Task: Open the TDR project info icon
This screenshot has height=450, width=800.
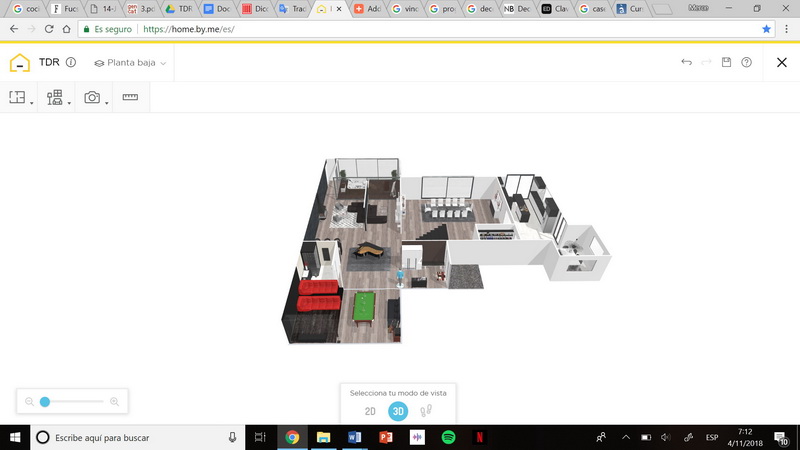Action: coord(71,63)
